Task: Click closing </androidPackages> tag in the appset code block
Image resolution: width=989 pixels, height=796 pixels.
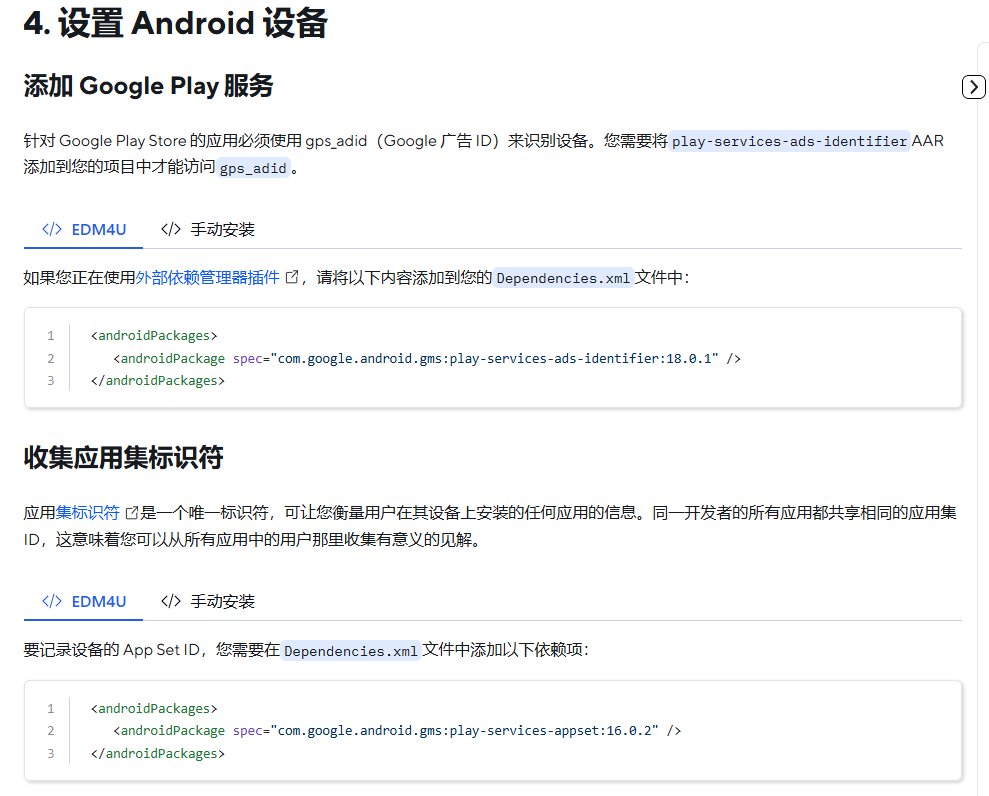Action: point(158,753)
